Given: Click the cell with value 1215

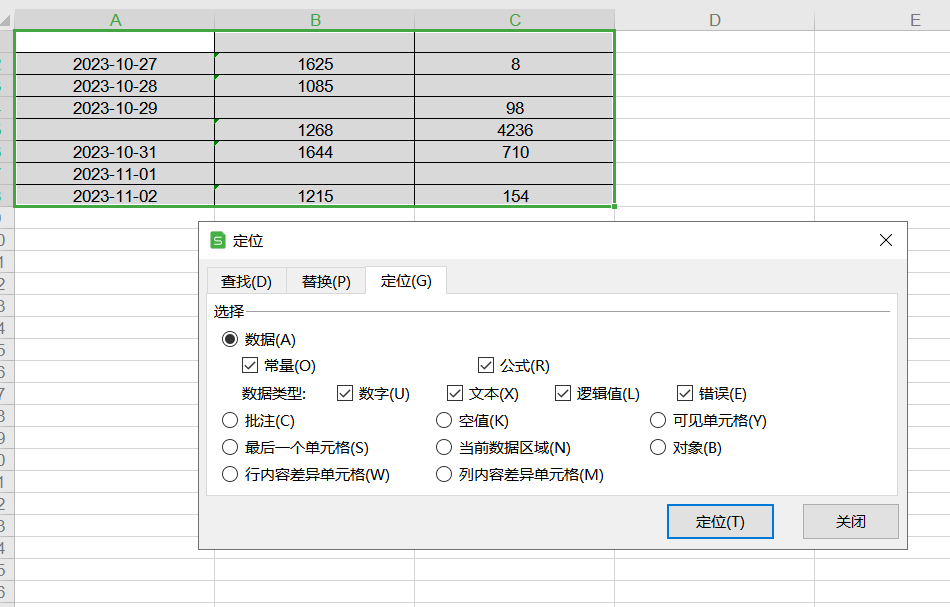Looking at the screenshot, I should pos(314,196).
